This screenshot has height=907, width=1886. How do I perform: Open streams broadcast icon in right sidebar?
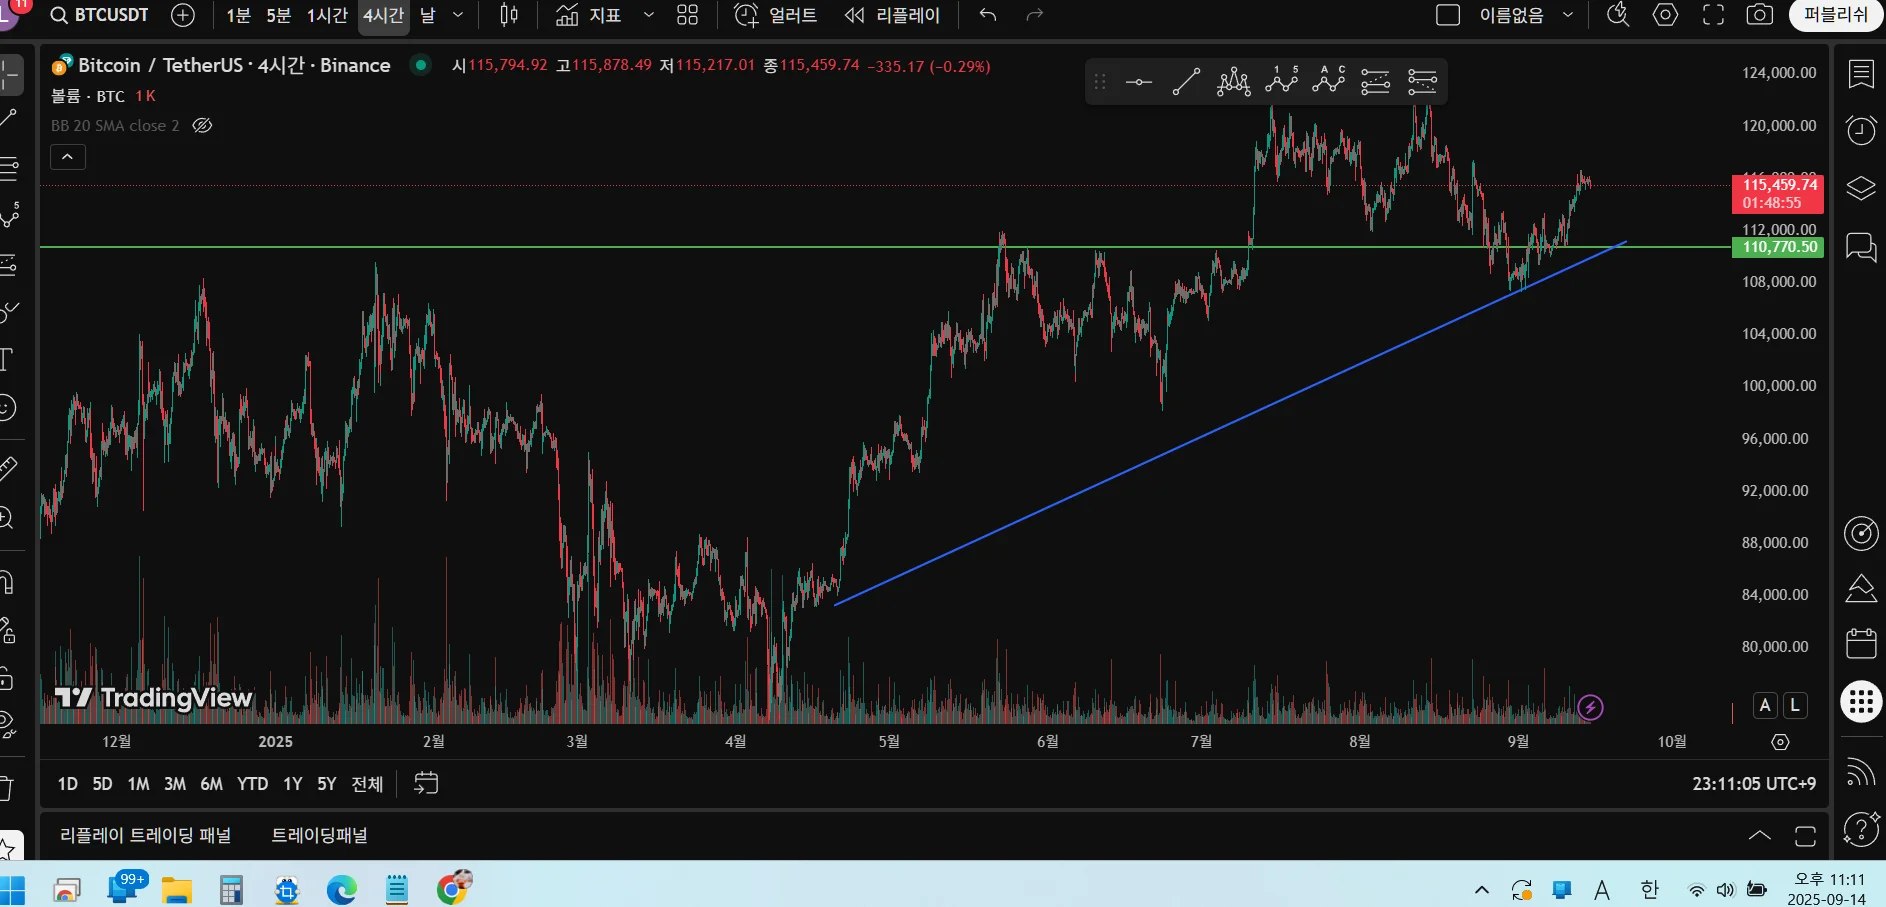1861,772
